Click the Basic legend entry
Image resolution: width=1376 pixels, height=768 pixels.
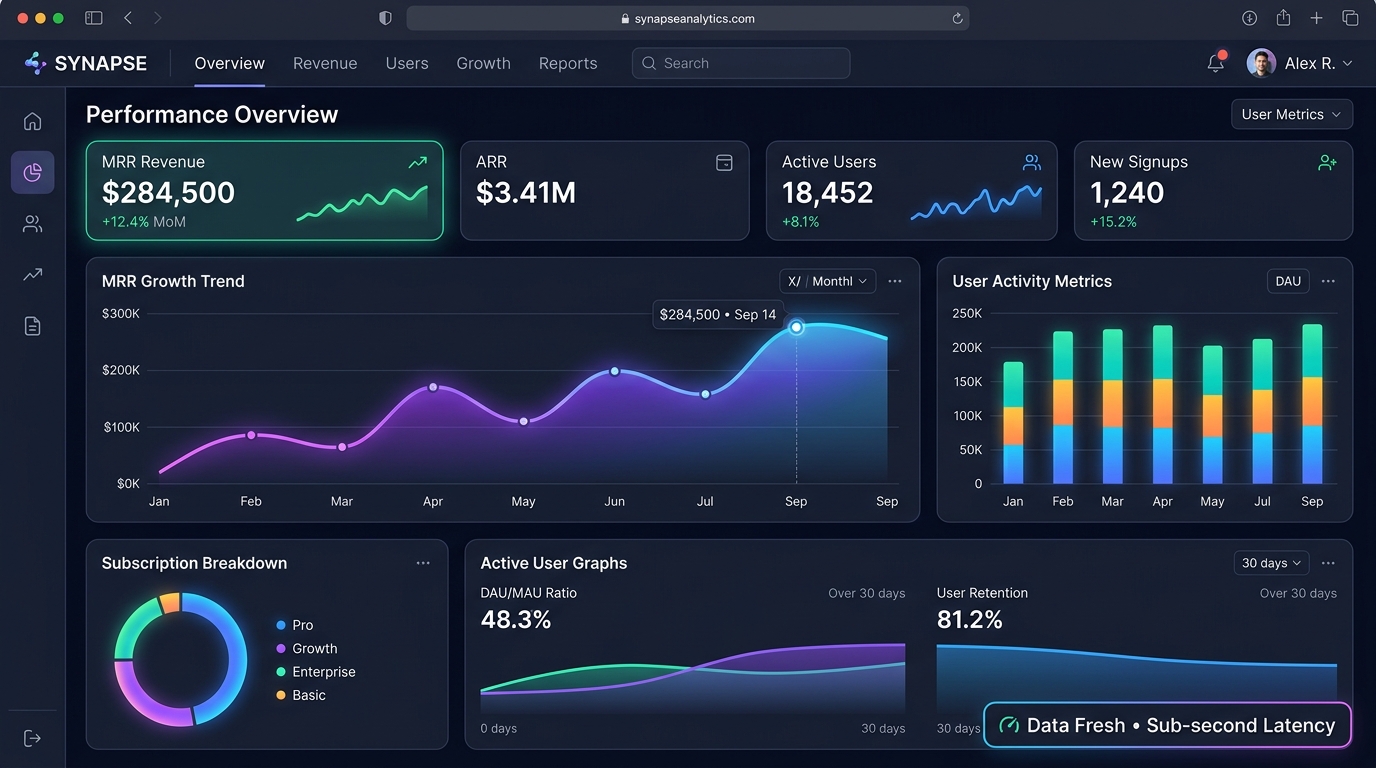click(x=301, y=695)
